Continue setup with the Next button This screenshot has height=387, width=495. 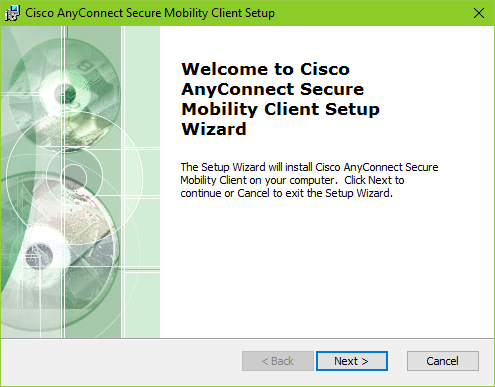[x=352, y=361]
